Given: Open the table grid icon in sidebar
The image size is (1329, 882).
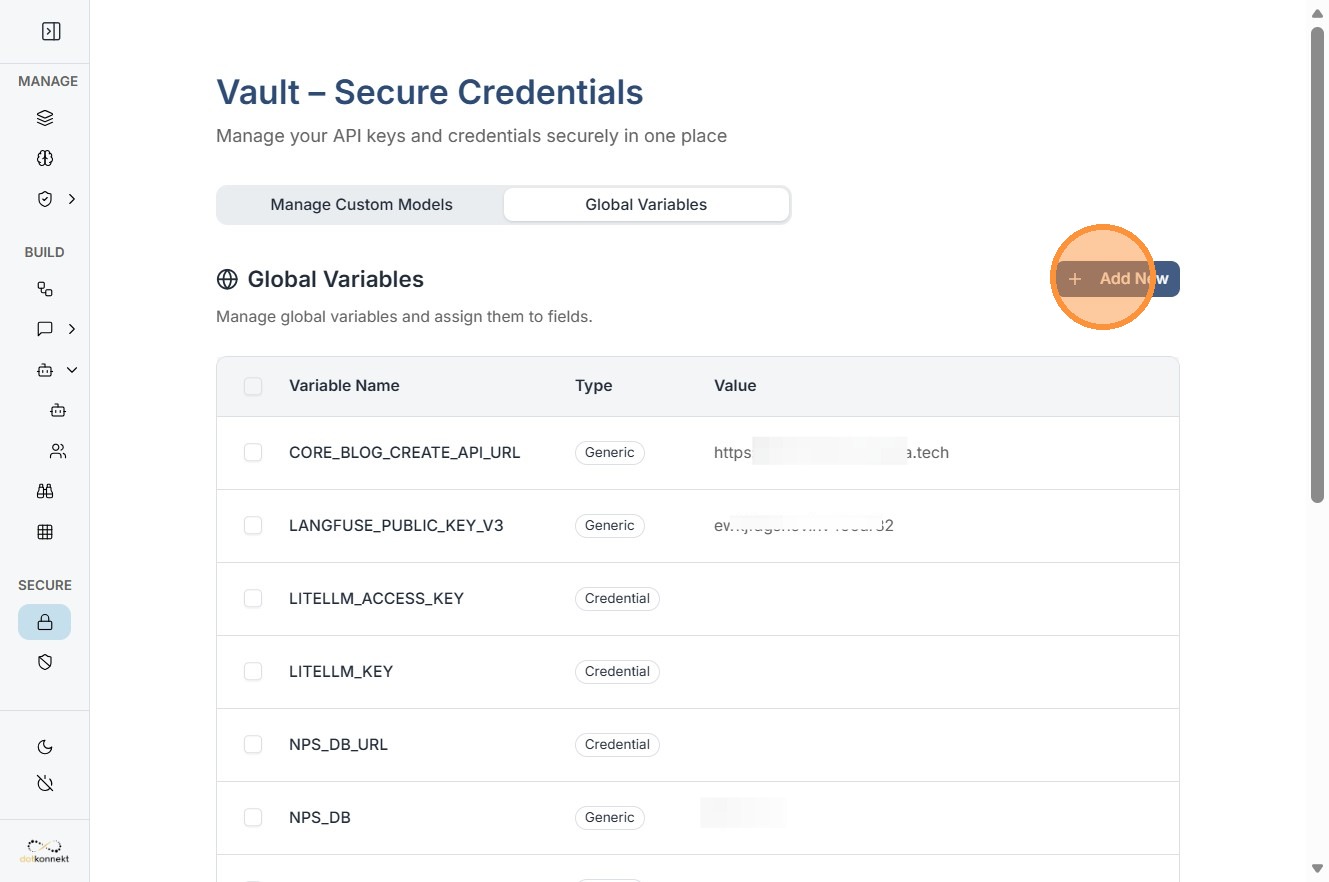Looking at the screenshot, I should point(45,532).
